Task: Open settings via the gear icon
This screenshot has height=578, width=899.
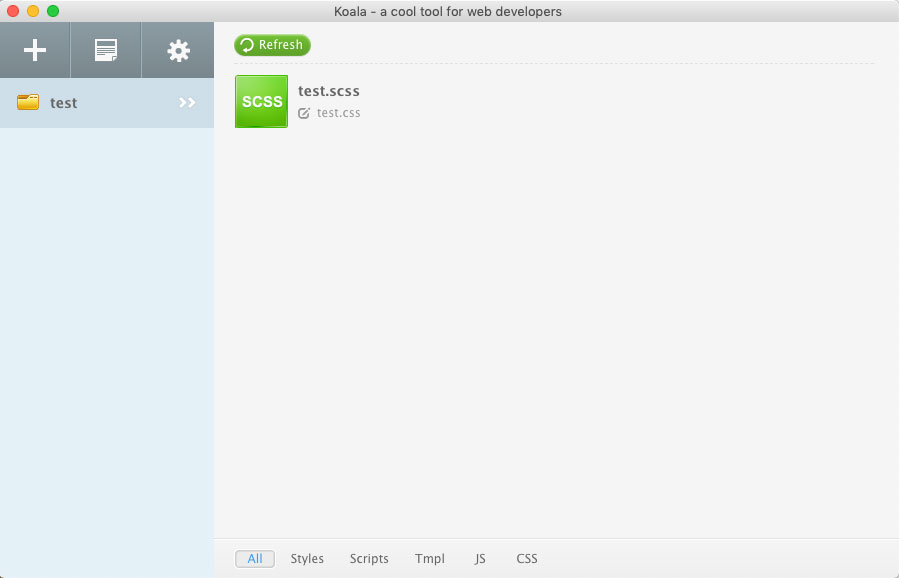Action: (x=178, y=51)
